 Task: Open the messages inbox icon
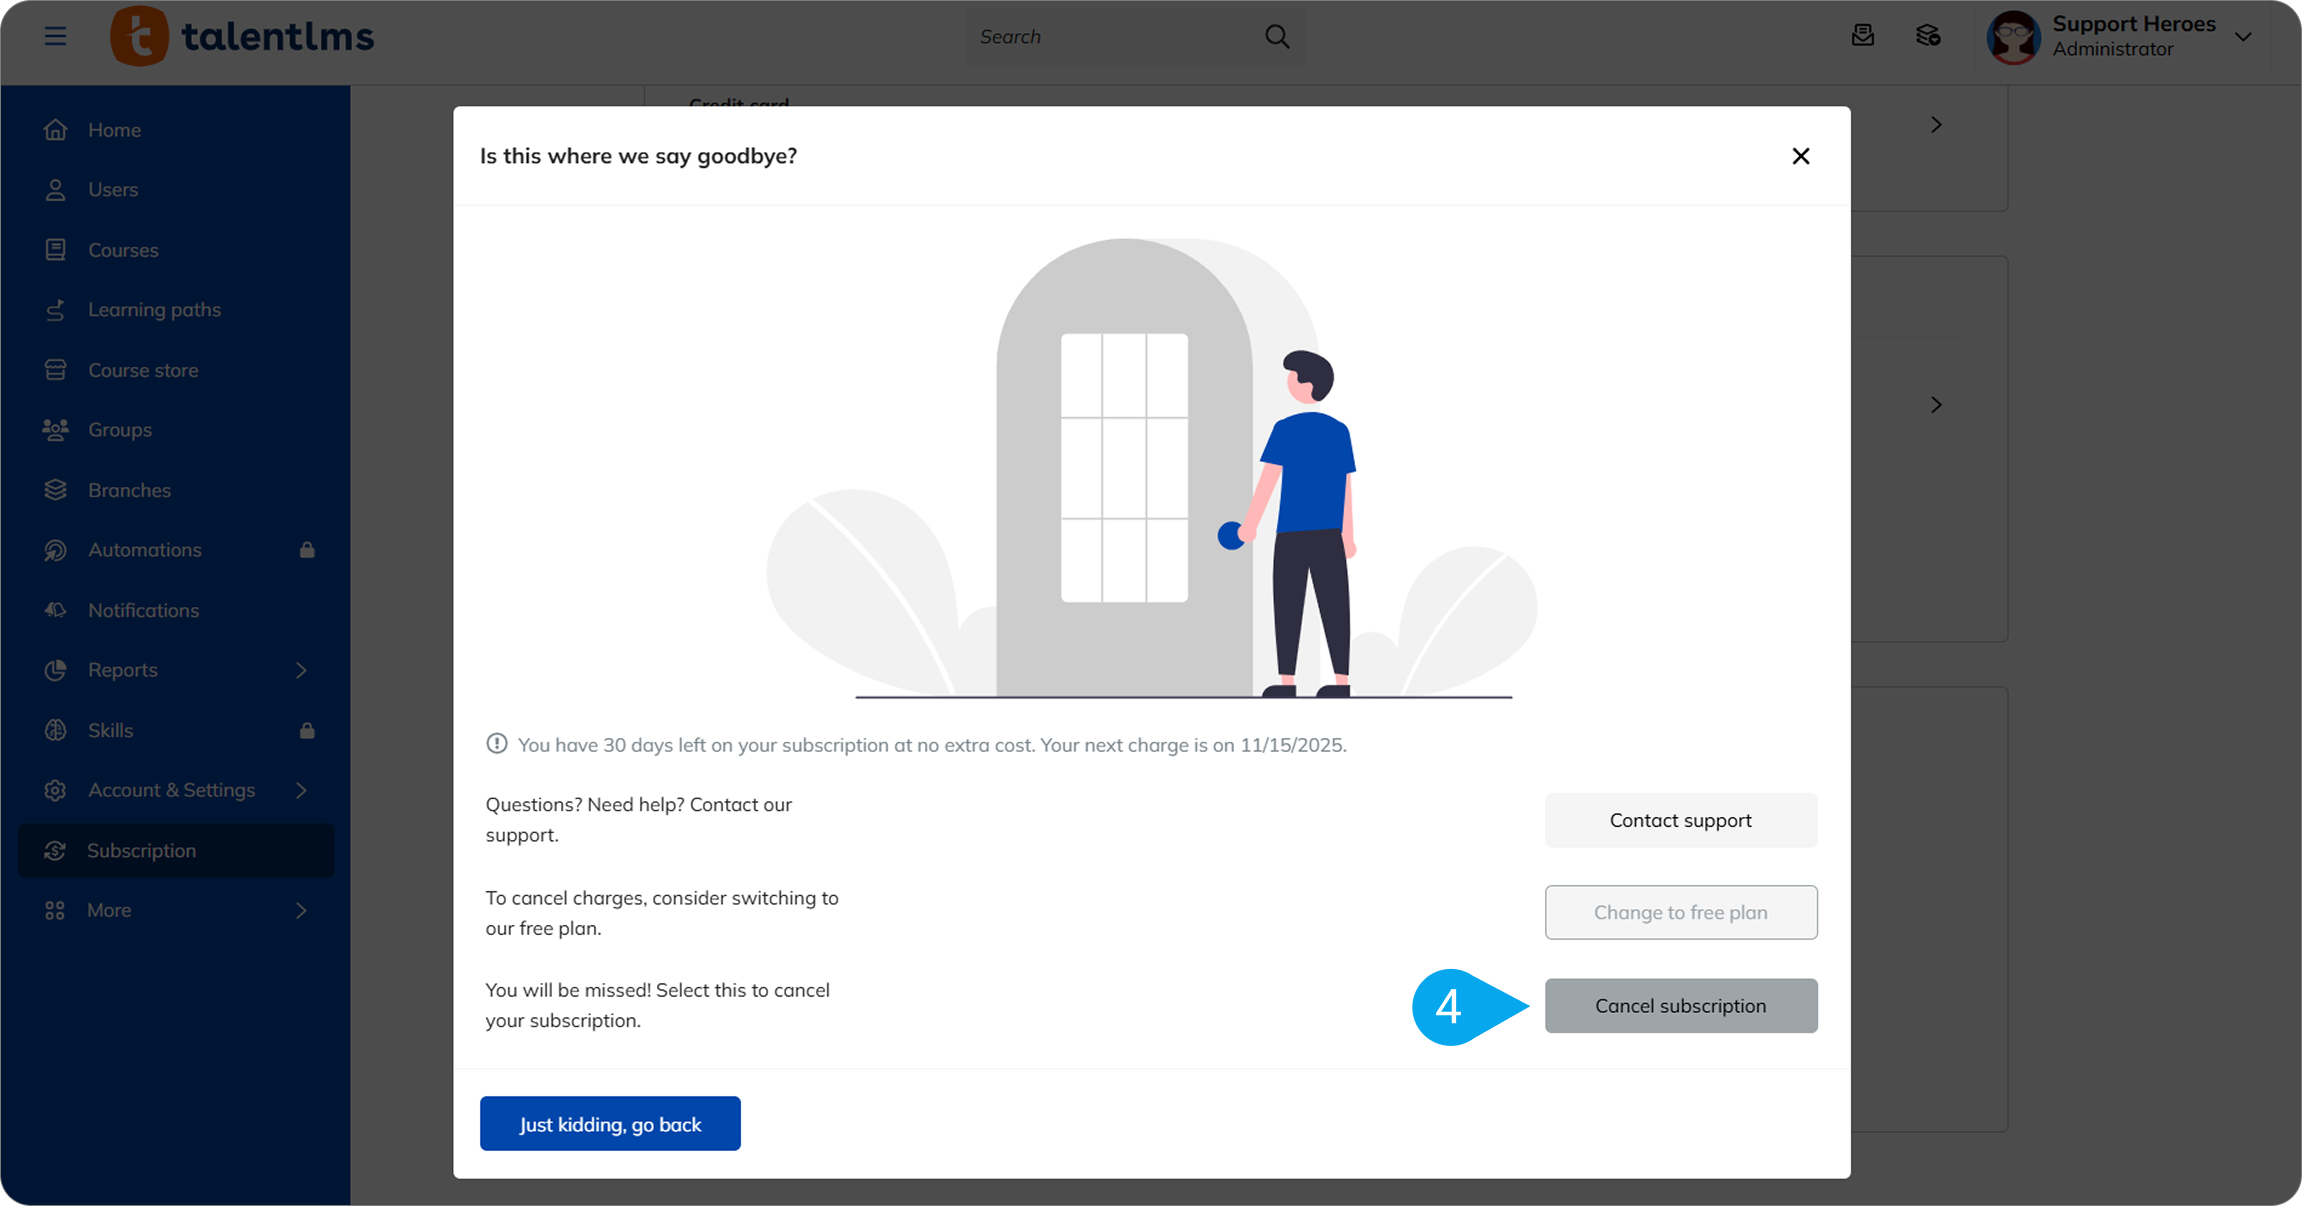pyautogui.click(x=1862, y=36)
